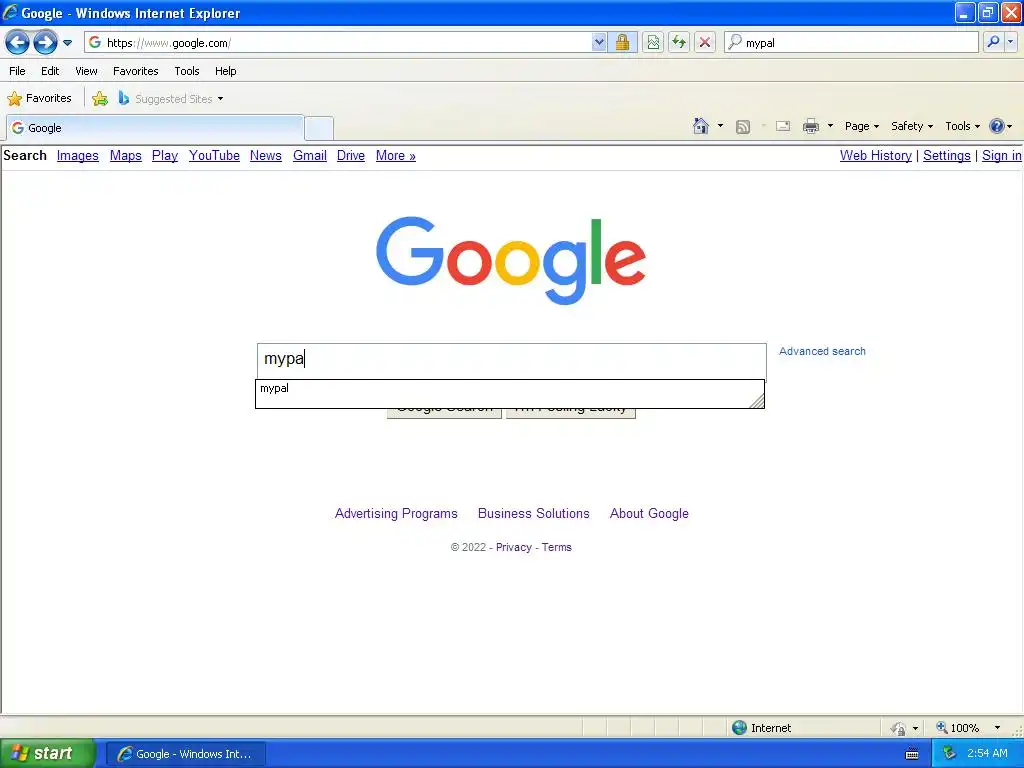The image size is (1024, 768).
Task: Expand the Home button dropdown arrow
Action: (x=720, y=126)
